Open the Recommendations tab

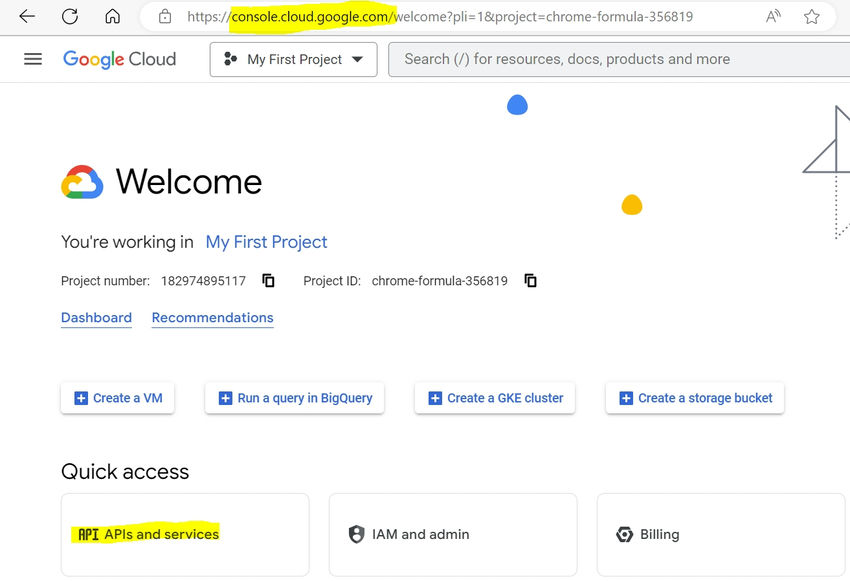pos(212,317)
